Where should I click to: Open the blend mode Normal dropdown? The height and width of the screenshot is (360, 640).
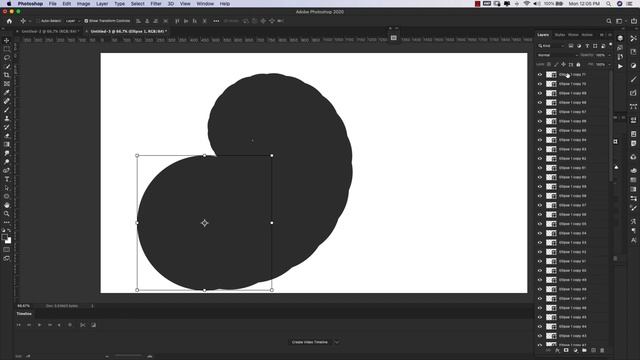[x=557, y=55]
